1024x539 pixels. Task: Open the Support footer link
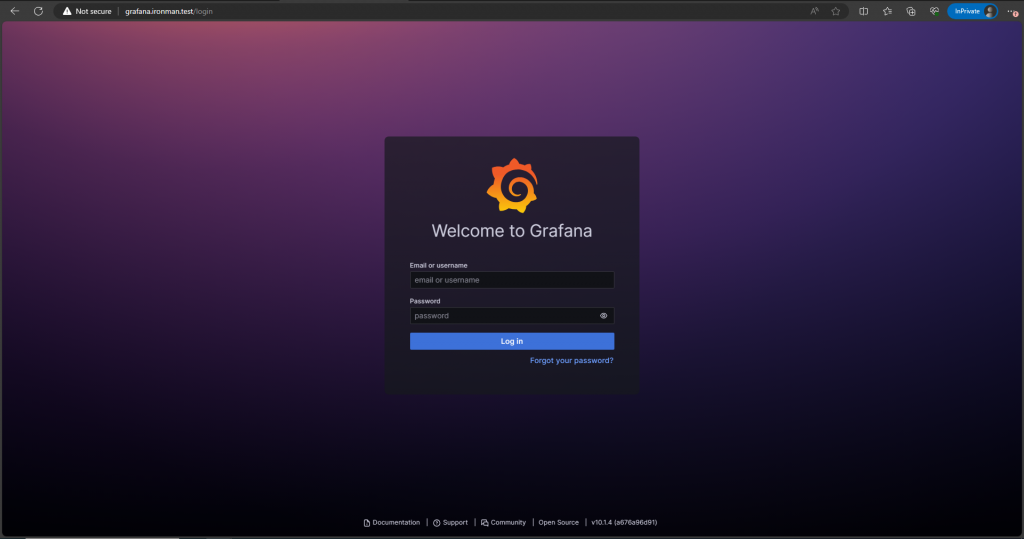(x=451, y=523)
